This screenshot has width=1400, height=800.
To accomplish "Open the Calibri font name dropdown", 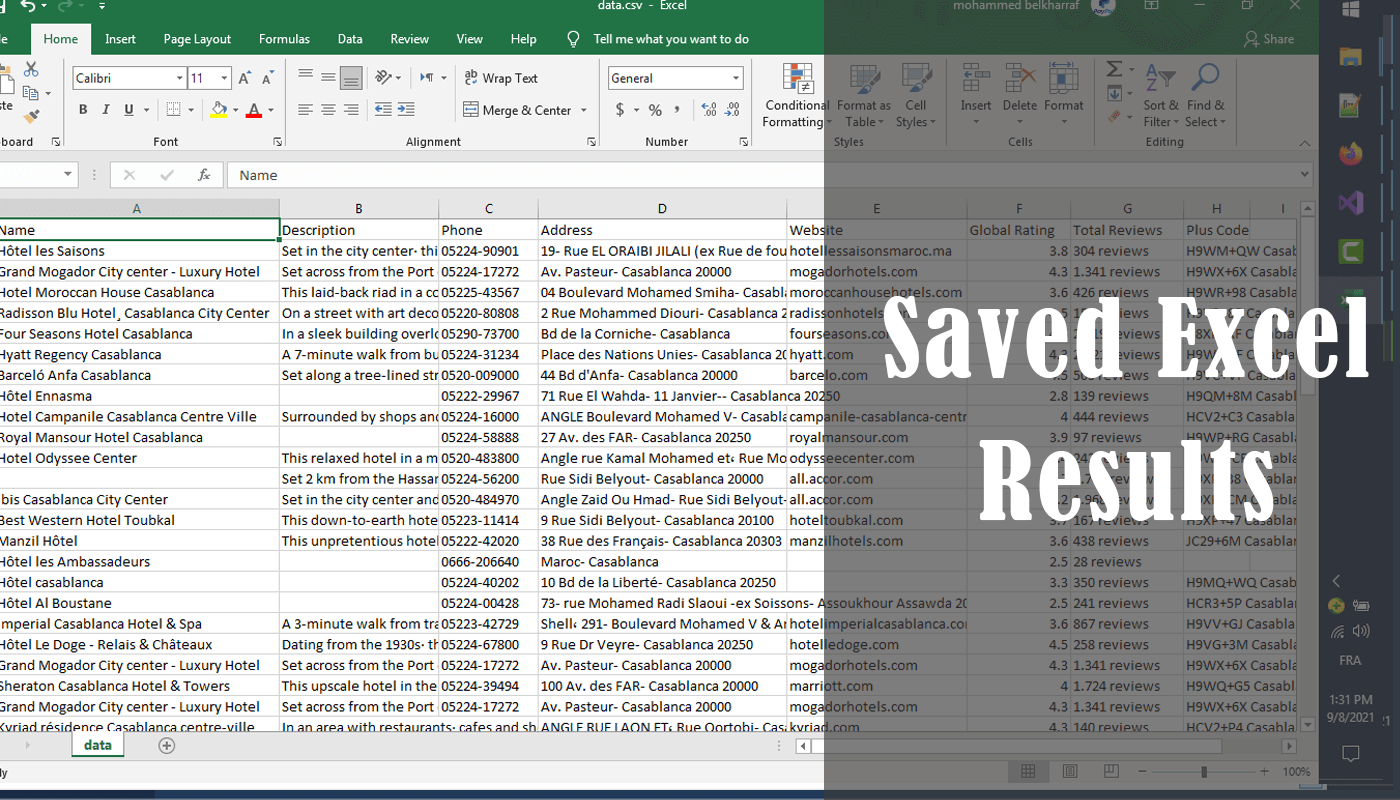I will pyautogui.click(x=180, y=78).
